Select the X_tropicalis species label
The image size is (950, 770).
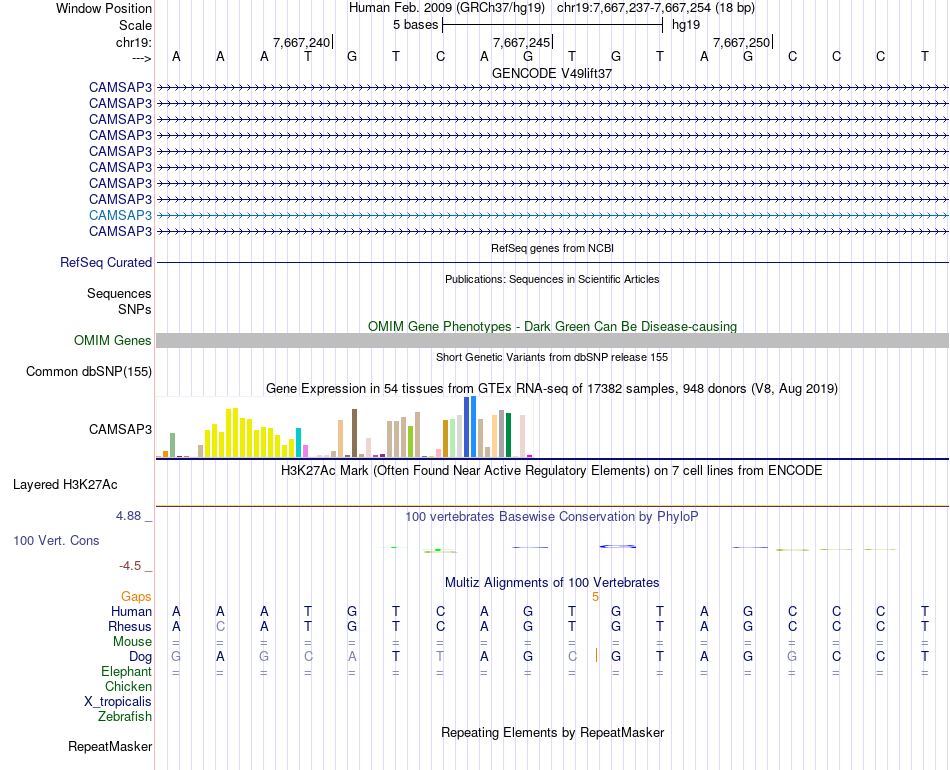click(x=118, y=702)
